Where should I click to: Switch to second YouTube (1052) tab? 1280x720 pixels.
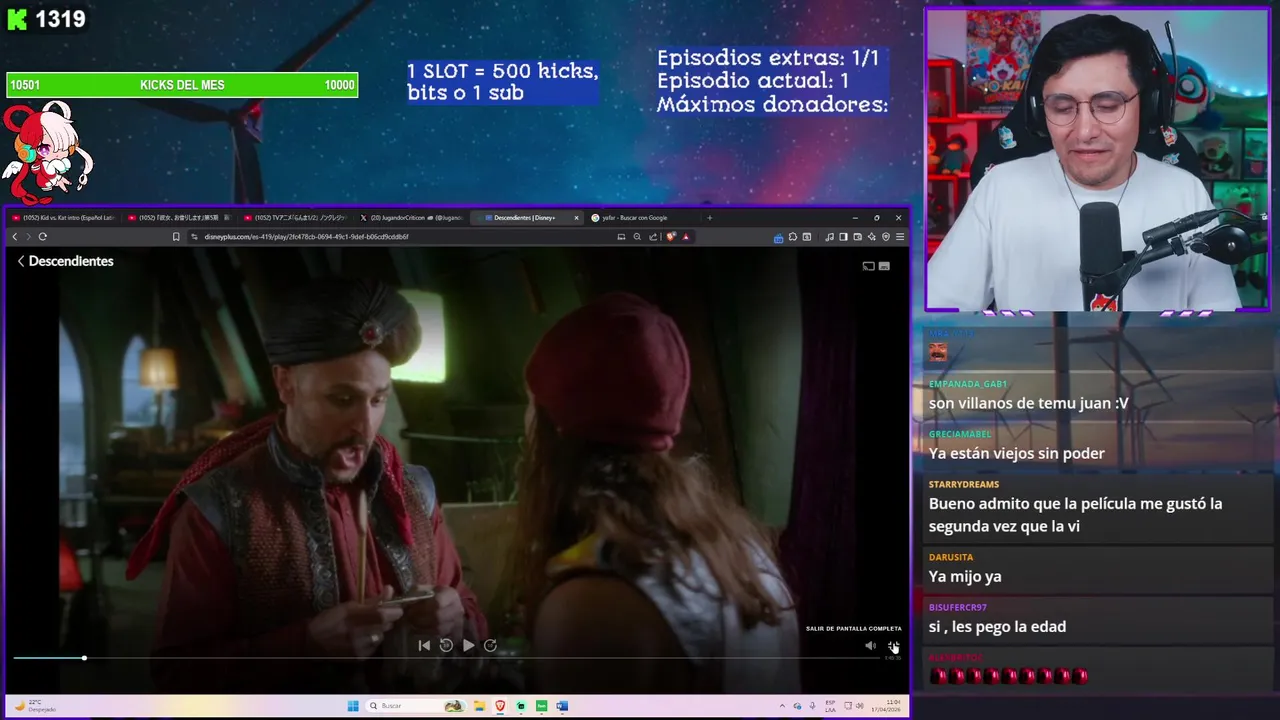pos(179,217)
